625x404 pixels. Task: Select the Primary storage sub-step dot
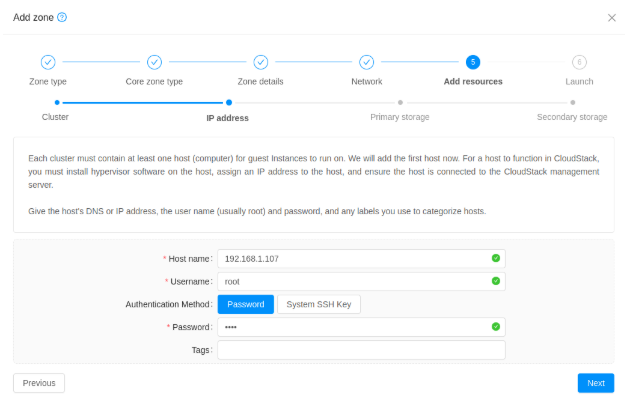coord(400,103)
